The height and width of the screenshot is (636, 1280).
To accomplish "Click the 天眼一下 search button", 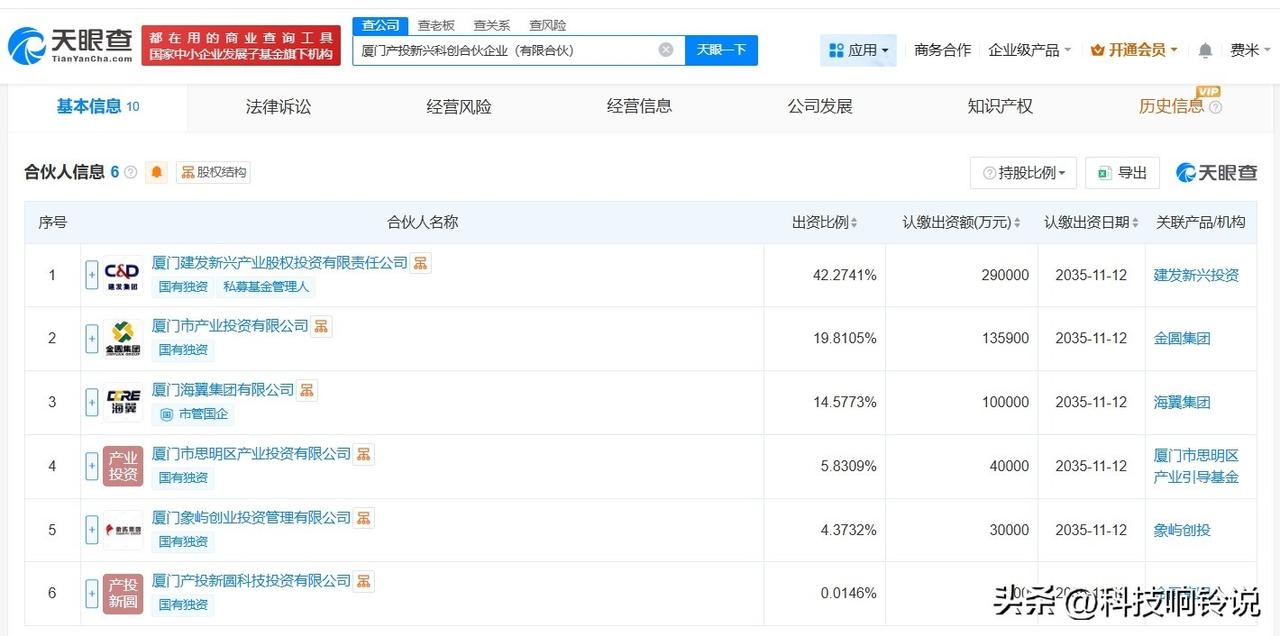I will pos(721,50).
